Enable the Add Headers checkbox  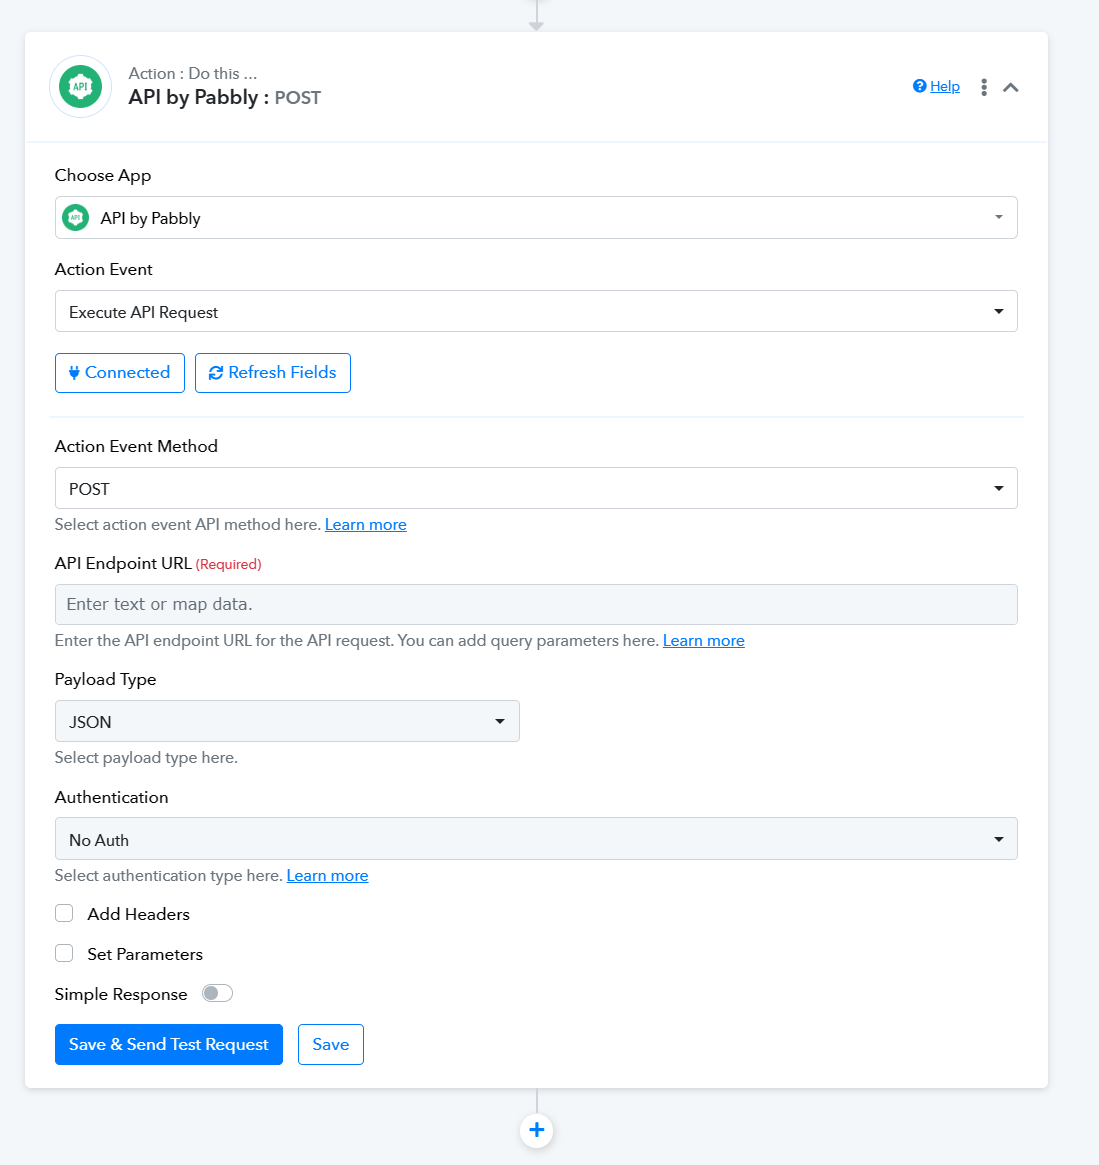coord(64,913)
